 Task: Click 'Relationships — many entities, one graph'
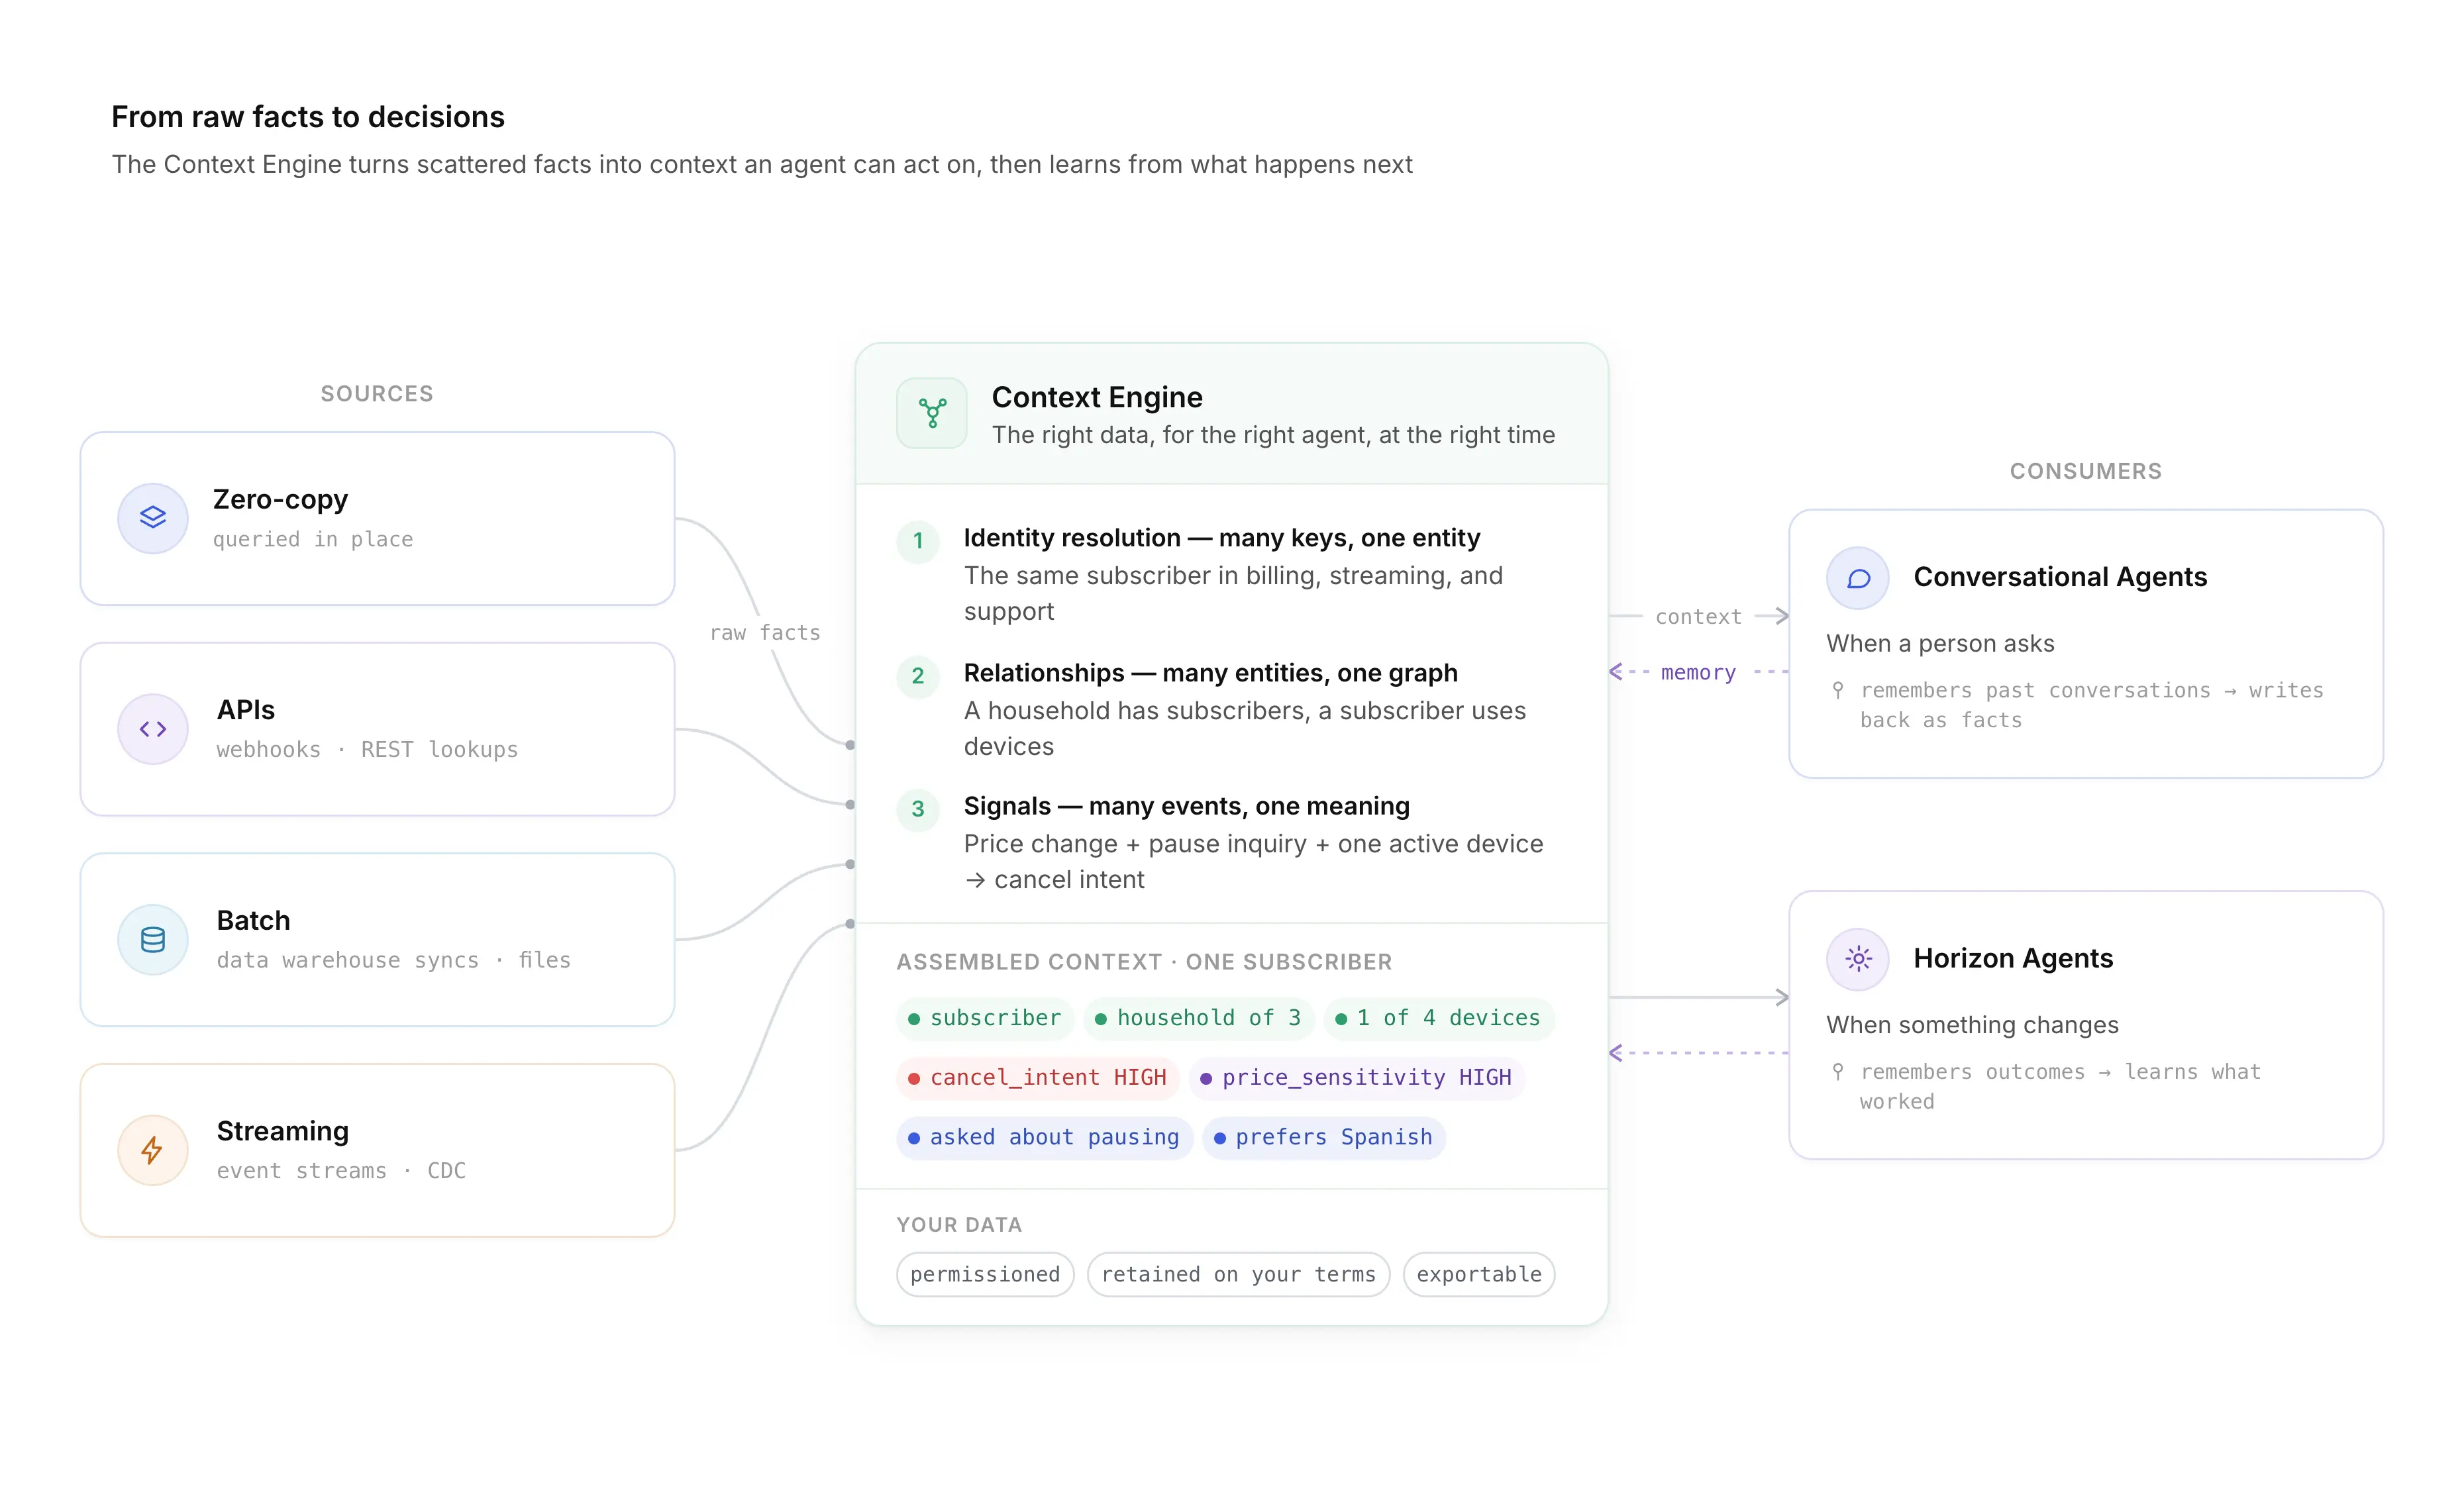(x=1210, y=673)
